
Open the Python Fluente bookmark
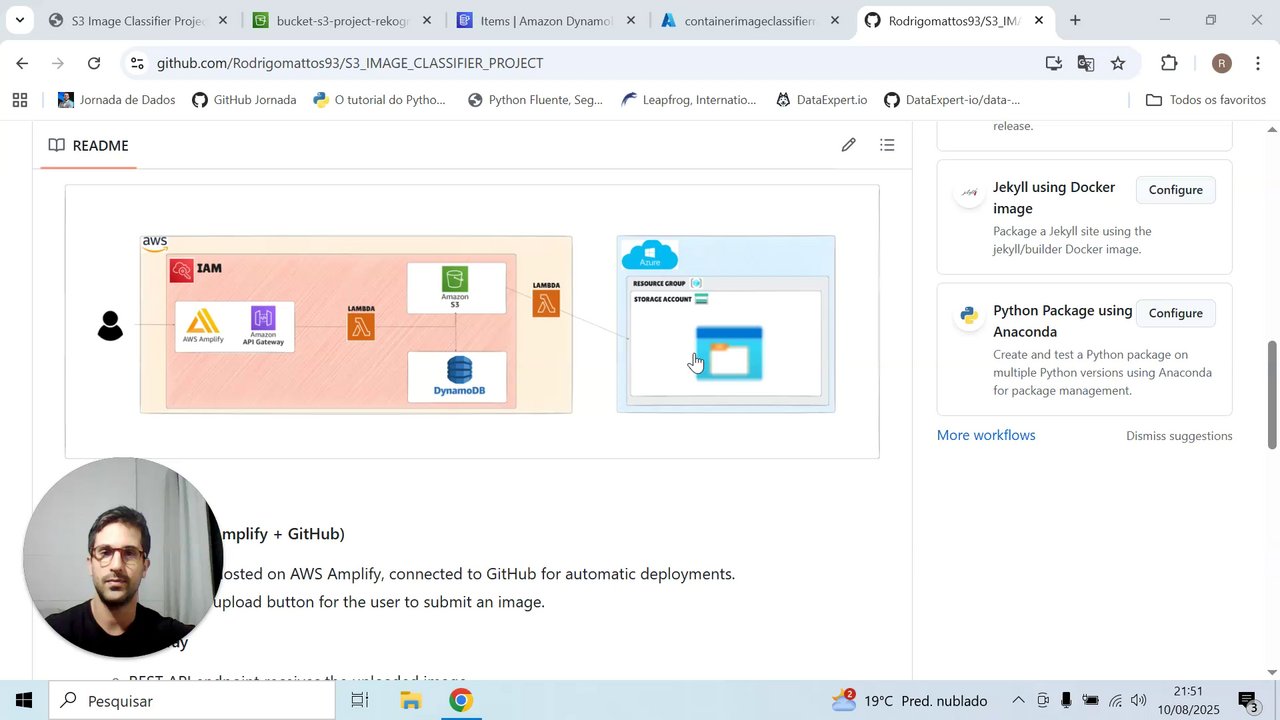(535, 100)
